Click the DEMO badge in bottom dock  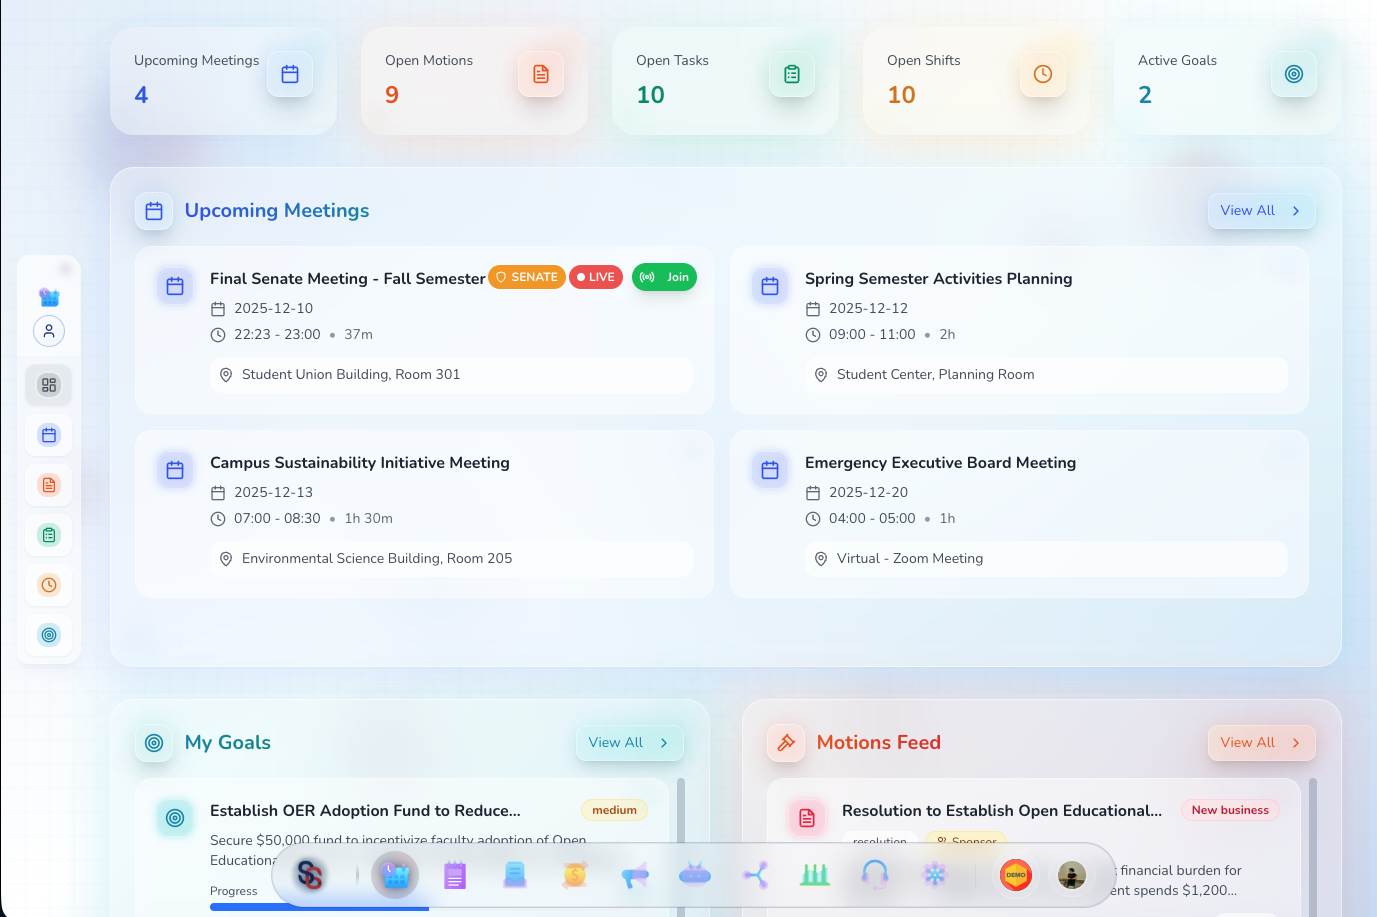coord(1015,874)
